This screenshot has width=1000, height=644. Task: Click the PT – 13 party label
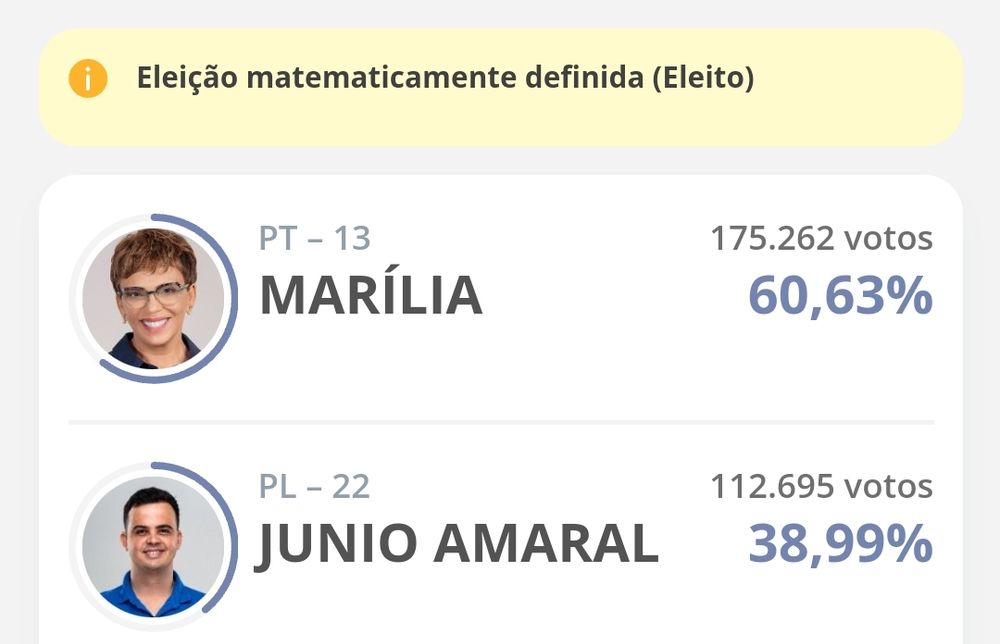(x=314, y=238)
